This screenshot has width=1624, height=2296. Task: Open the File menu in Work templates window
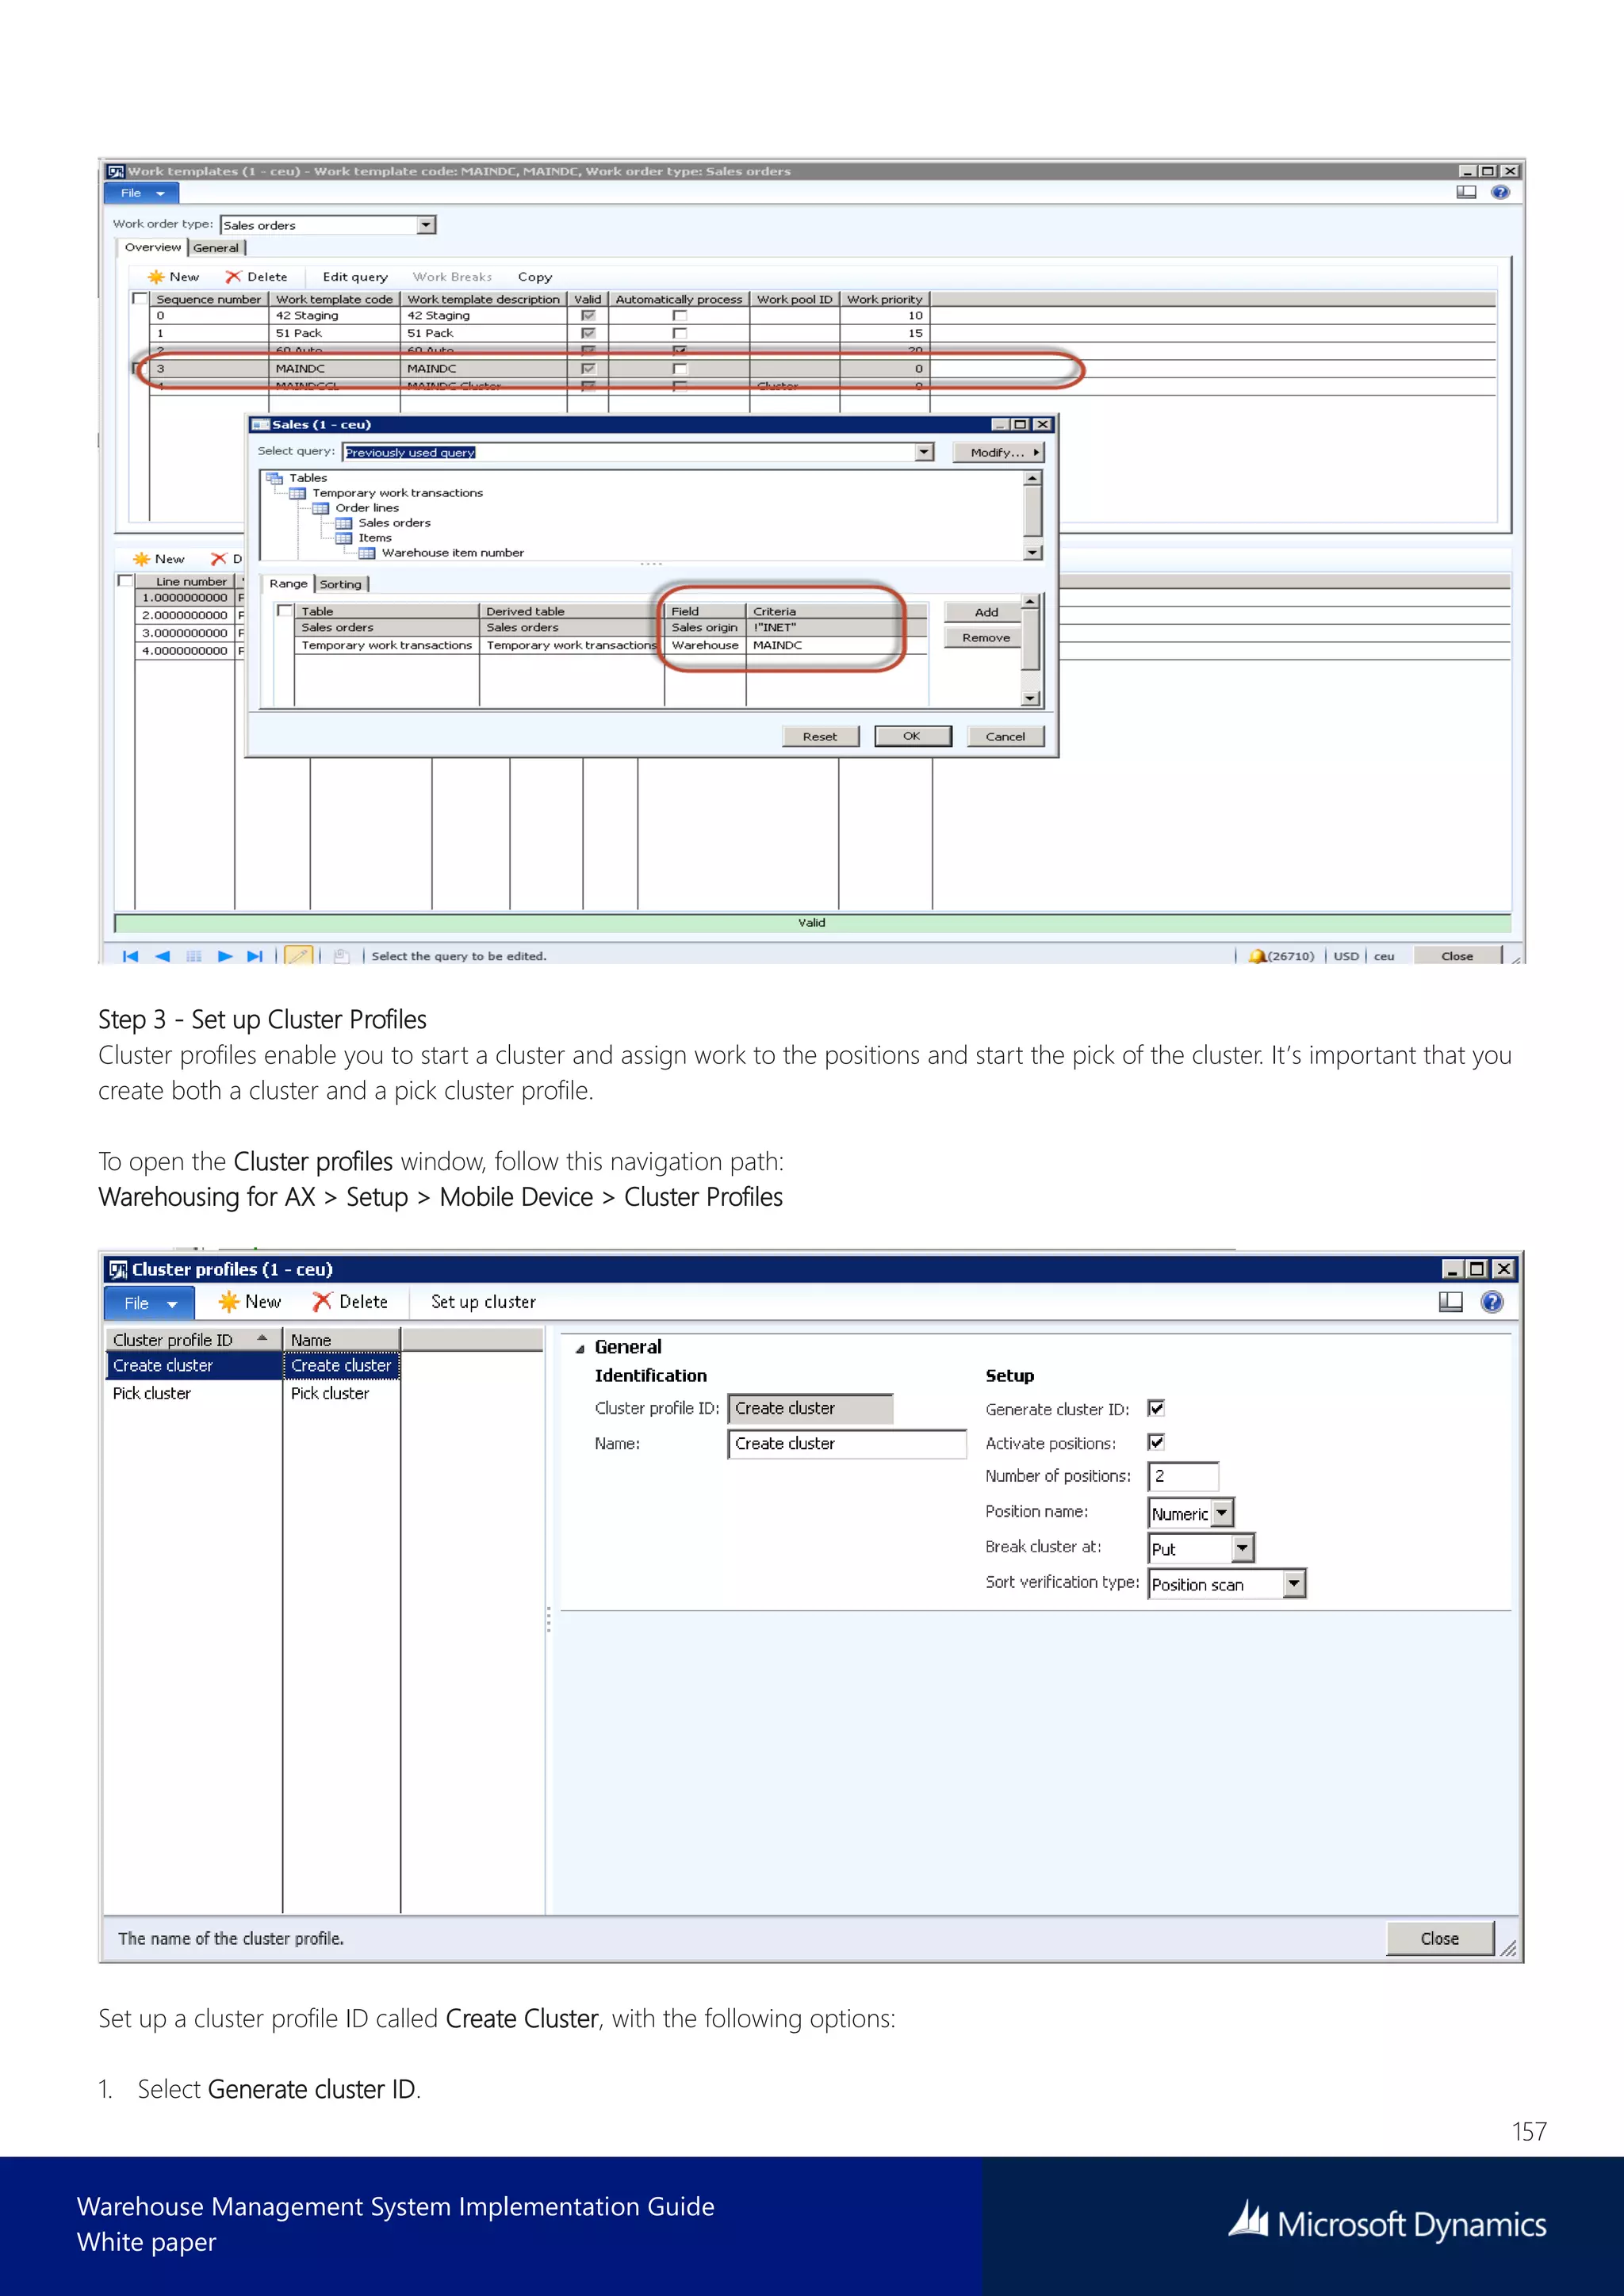(x=141, y=193)
